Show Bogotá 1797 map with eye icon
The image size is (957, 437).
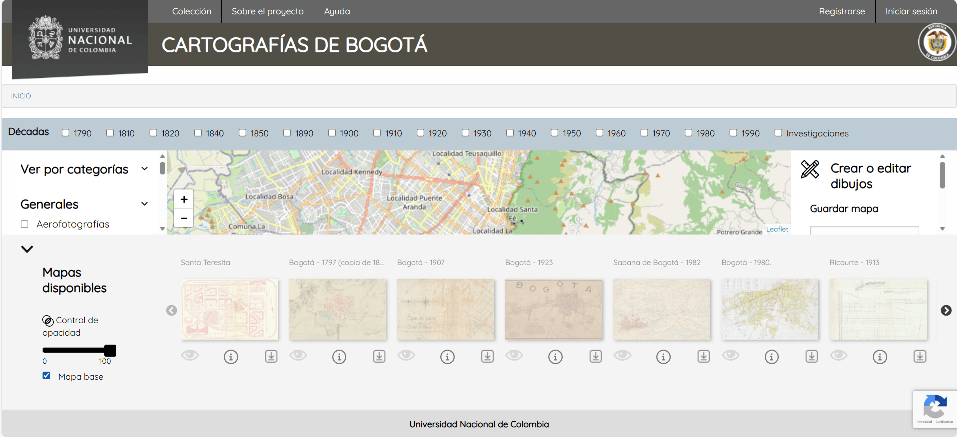point(298,355)
